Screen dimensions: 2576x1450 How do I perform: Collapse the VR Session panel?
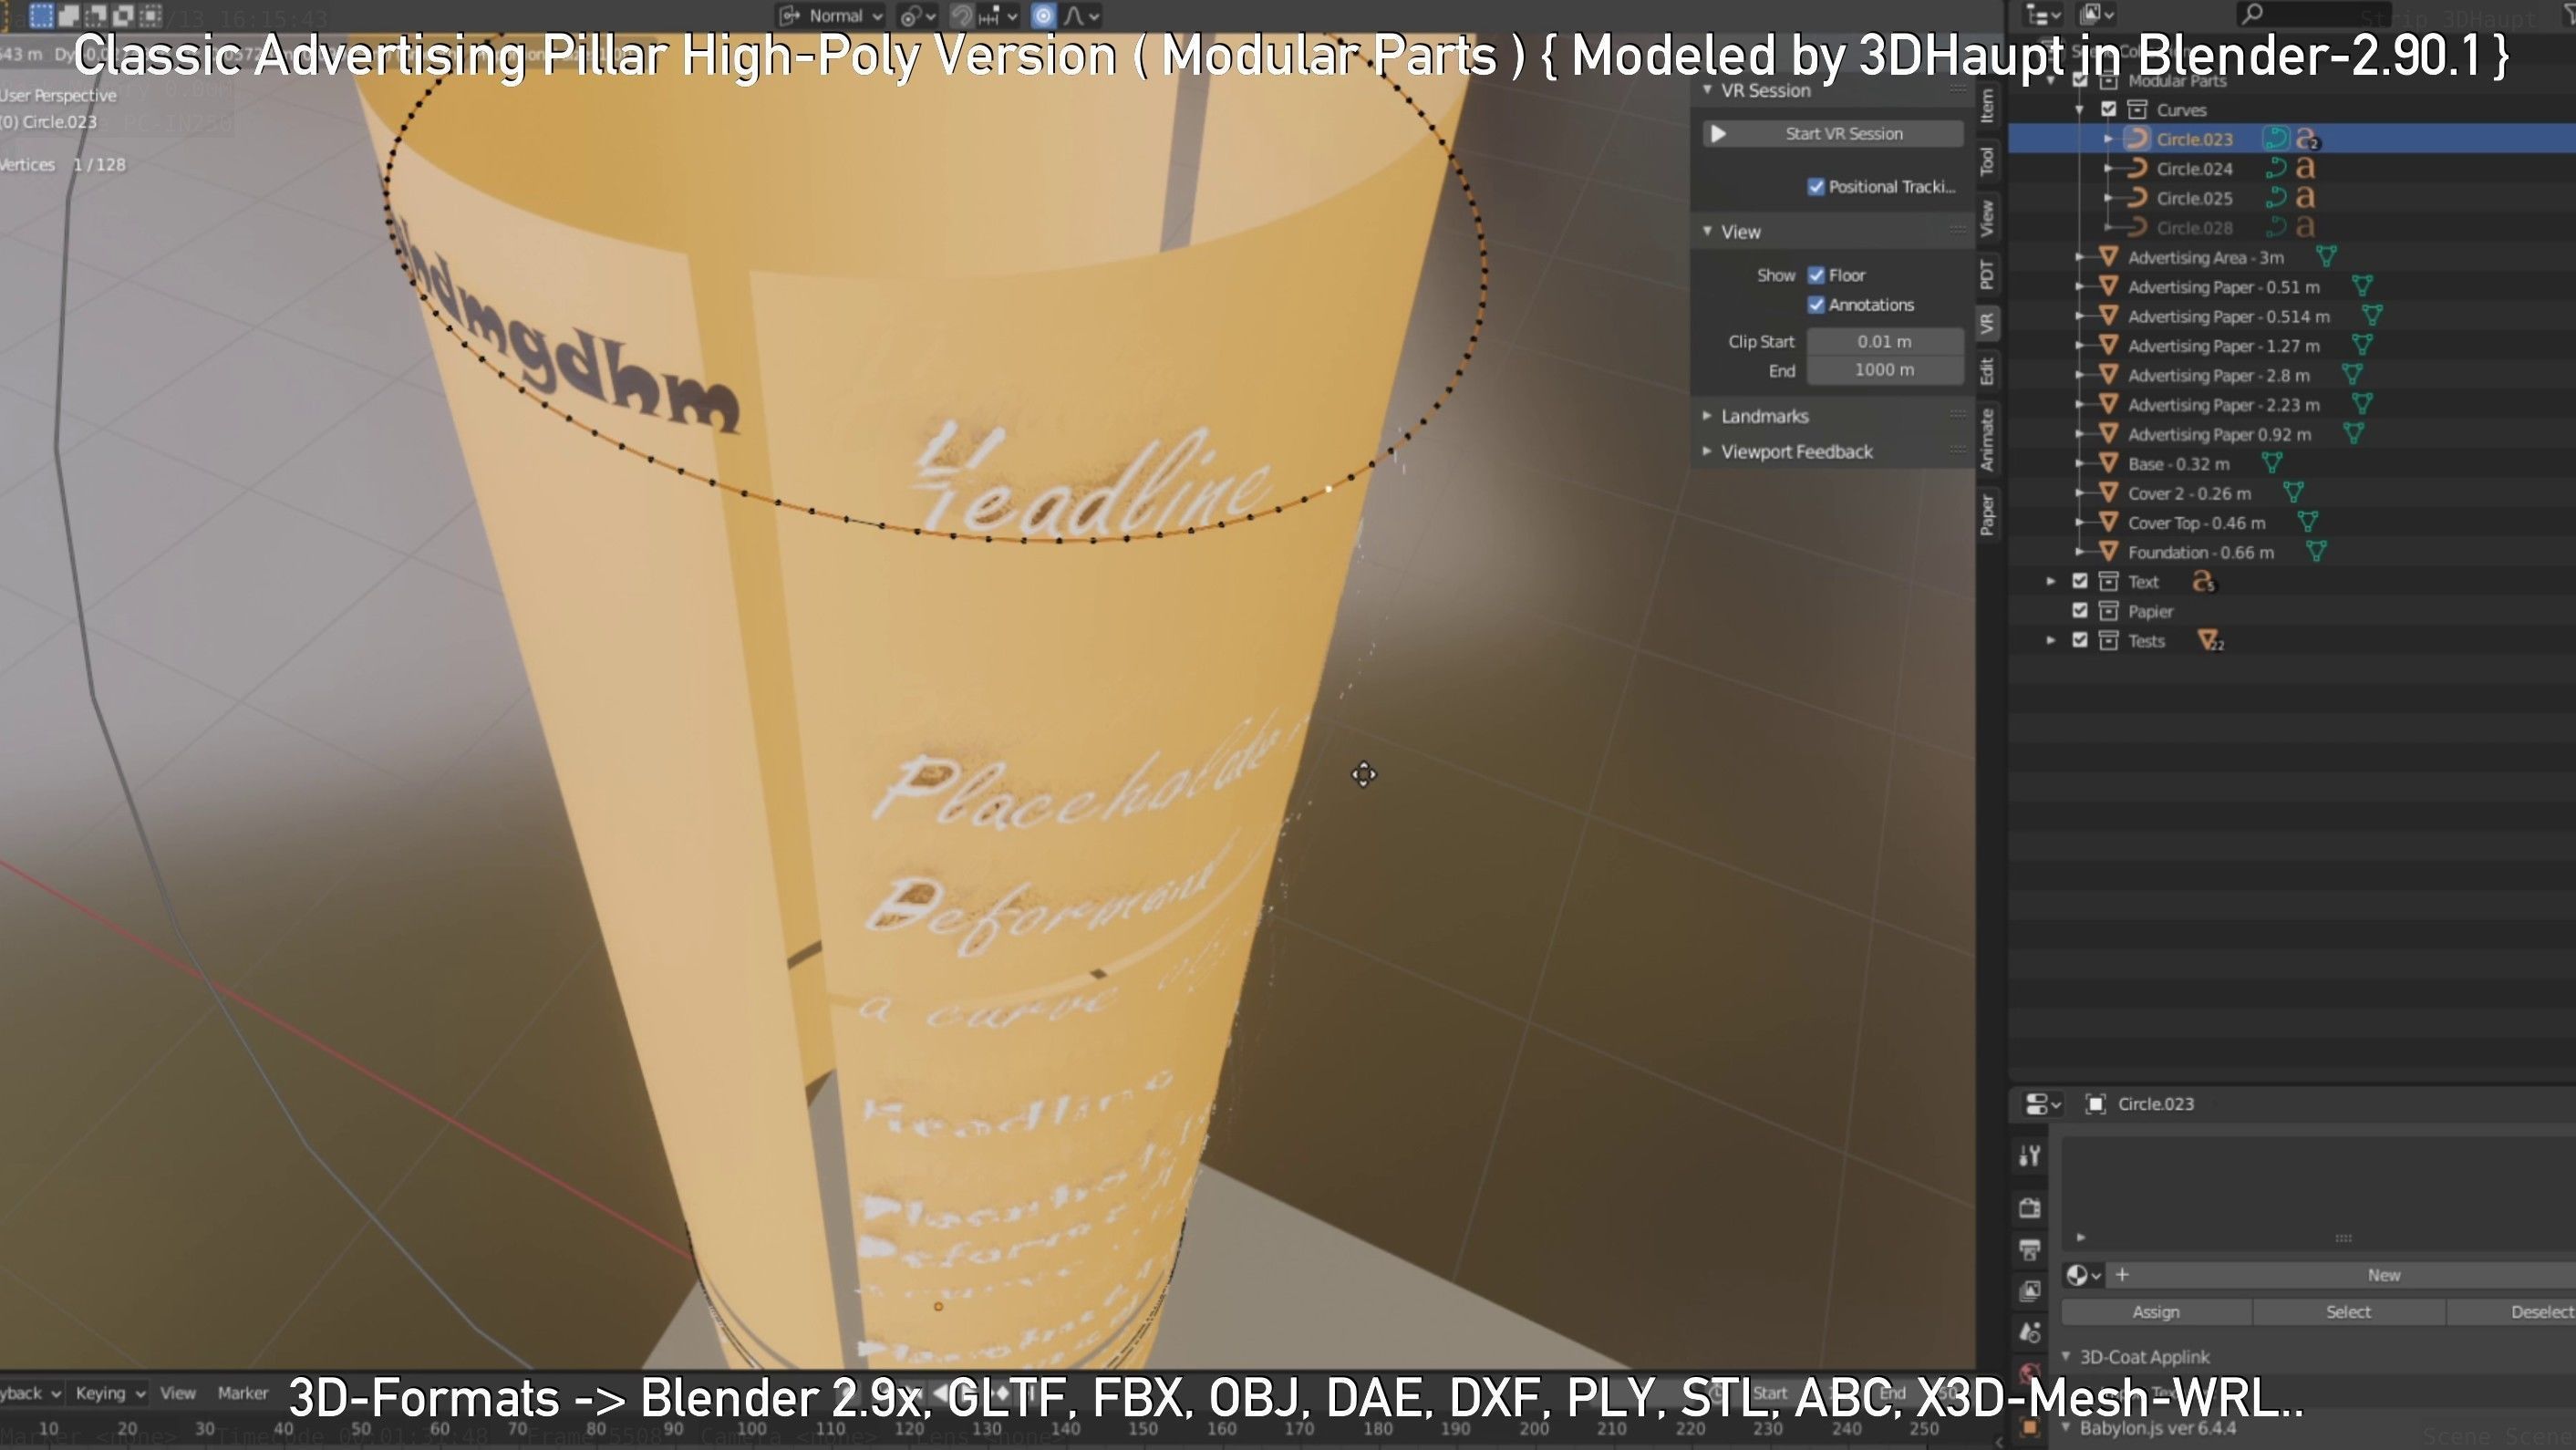[x=1707, y=90]
